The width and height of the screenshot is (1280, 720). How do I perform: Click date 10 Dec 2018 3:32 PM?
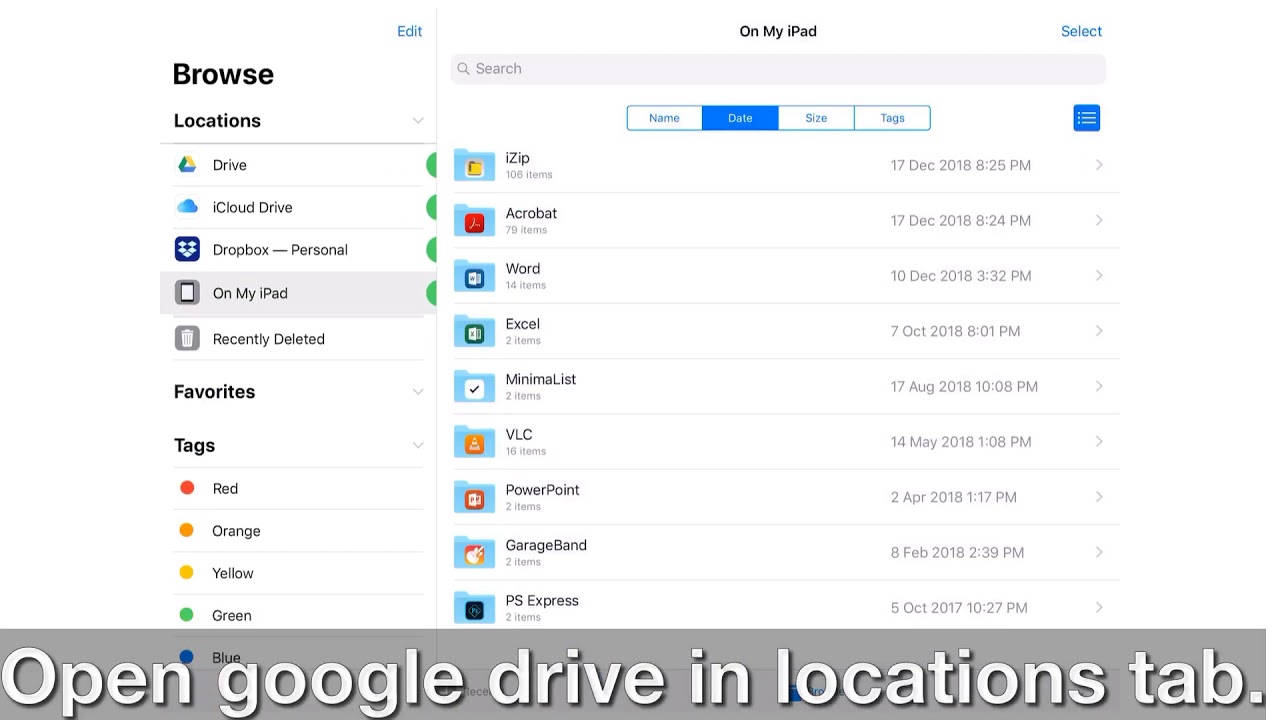tap(960, 276)
